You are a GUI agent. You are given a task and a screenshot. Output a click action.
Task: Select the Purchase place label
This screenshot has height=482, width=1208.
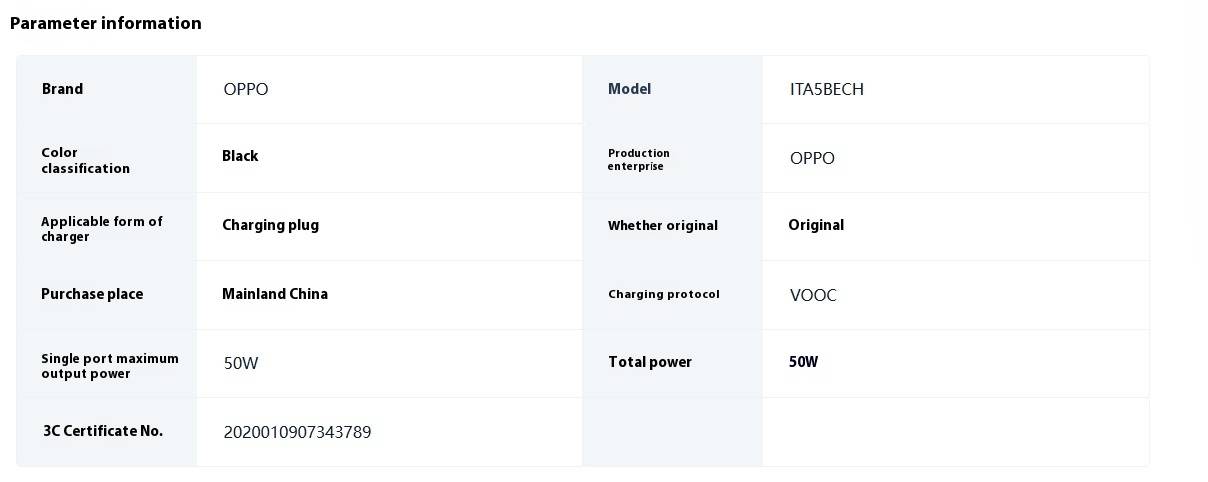click(x=92, y=294)
